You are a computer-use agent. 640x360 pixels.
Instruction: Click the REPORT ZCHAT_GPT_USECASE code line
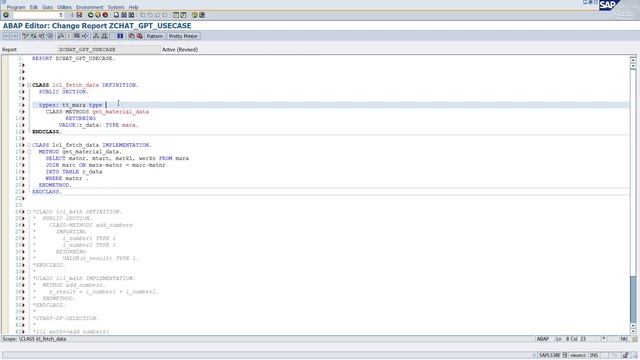click(x=73, y=58)
